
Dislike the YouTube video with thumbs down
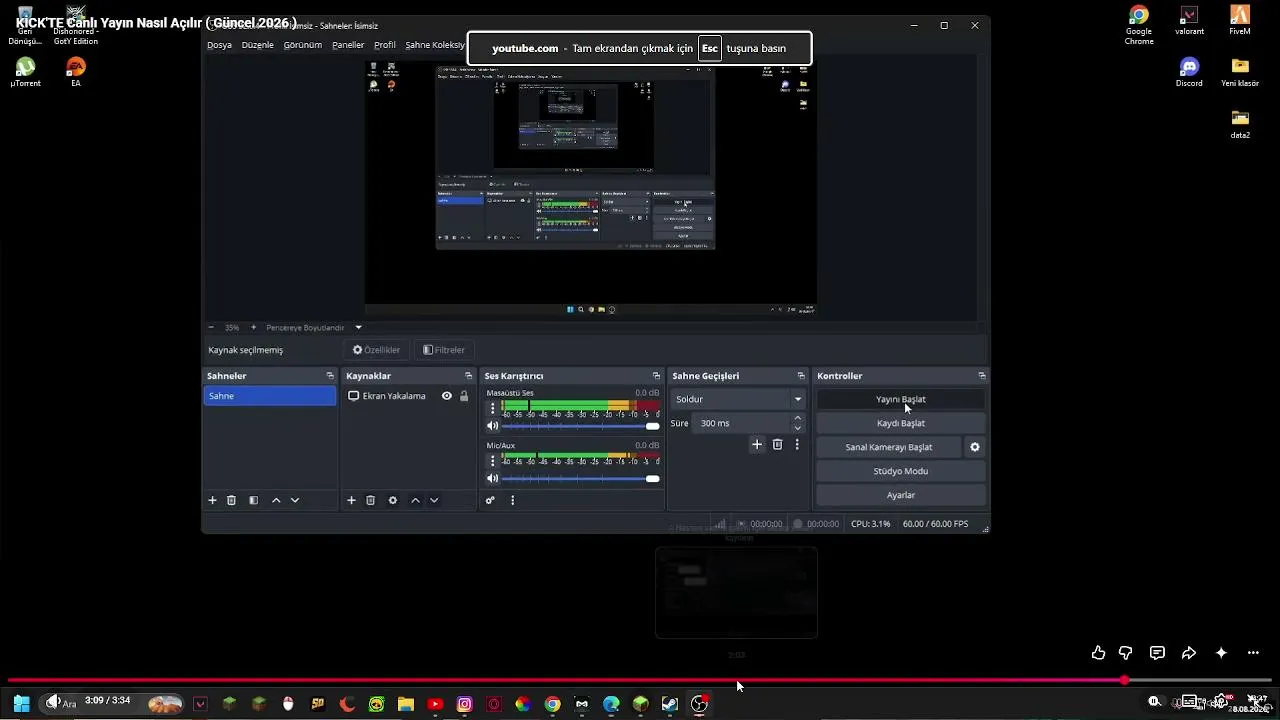[x=1125, y=653]
